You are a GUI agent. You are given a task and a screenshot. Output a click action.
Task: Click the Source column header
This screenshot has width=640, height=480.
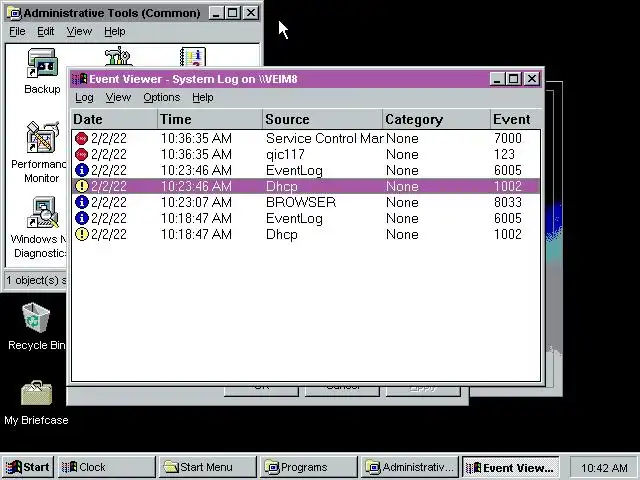[x=323, y=119]
